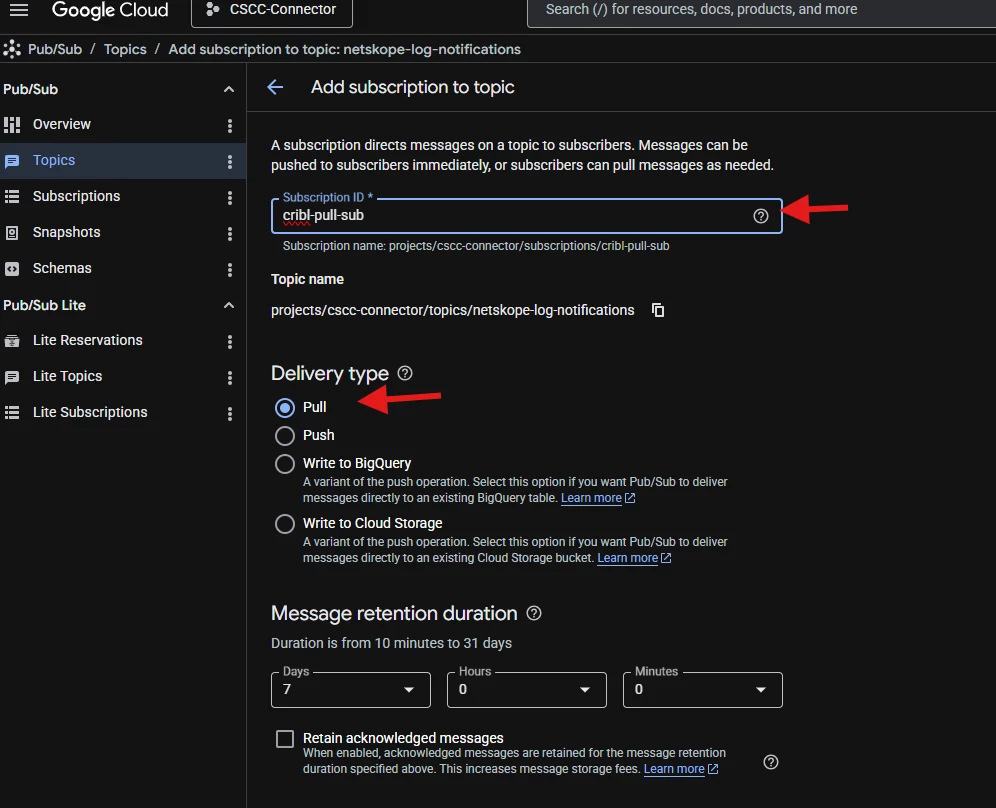Open the three-dot menu beside Lite Topics
This screenshot has width=996, height=808.
(229, 378)
